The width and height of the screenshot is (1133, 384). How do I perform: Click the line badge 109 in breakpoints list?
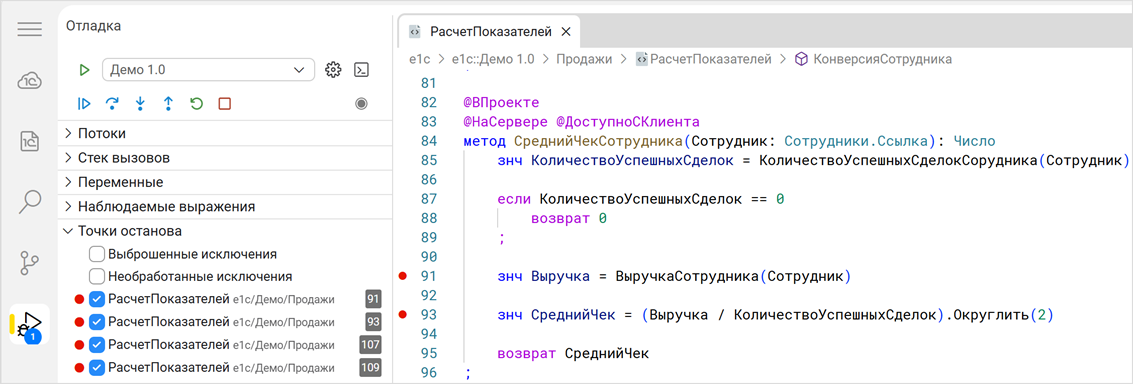pyautogui.click(x=370, y=367)
